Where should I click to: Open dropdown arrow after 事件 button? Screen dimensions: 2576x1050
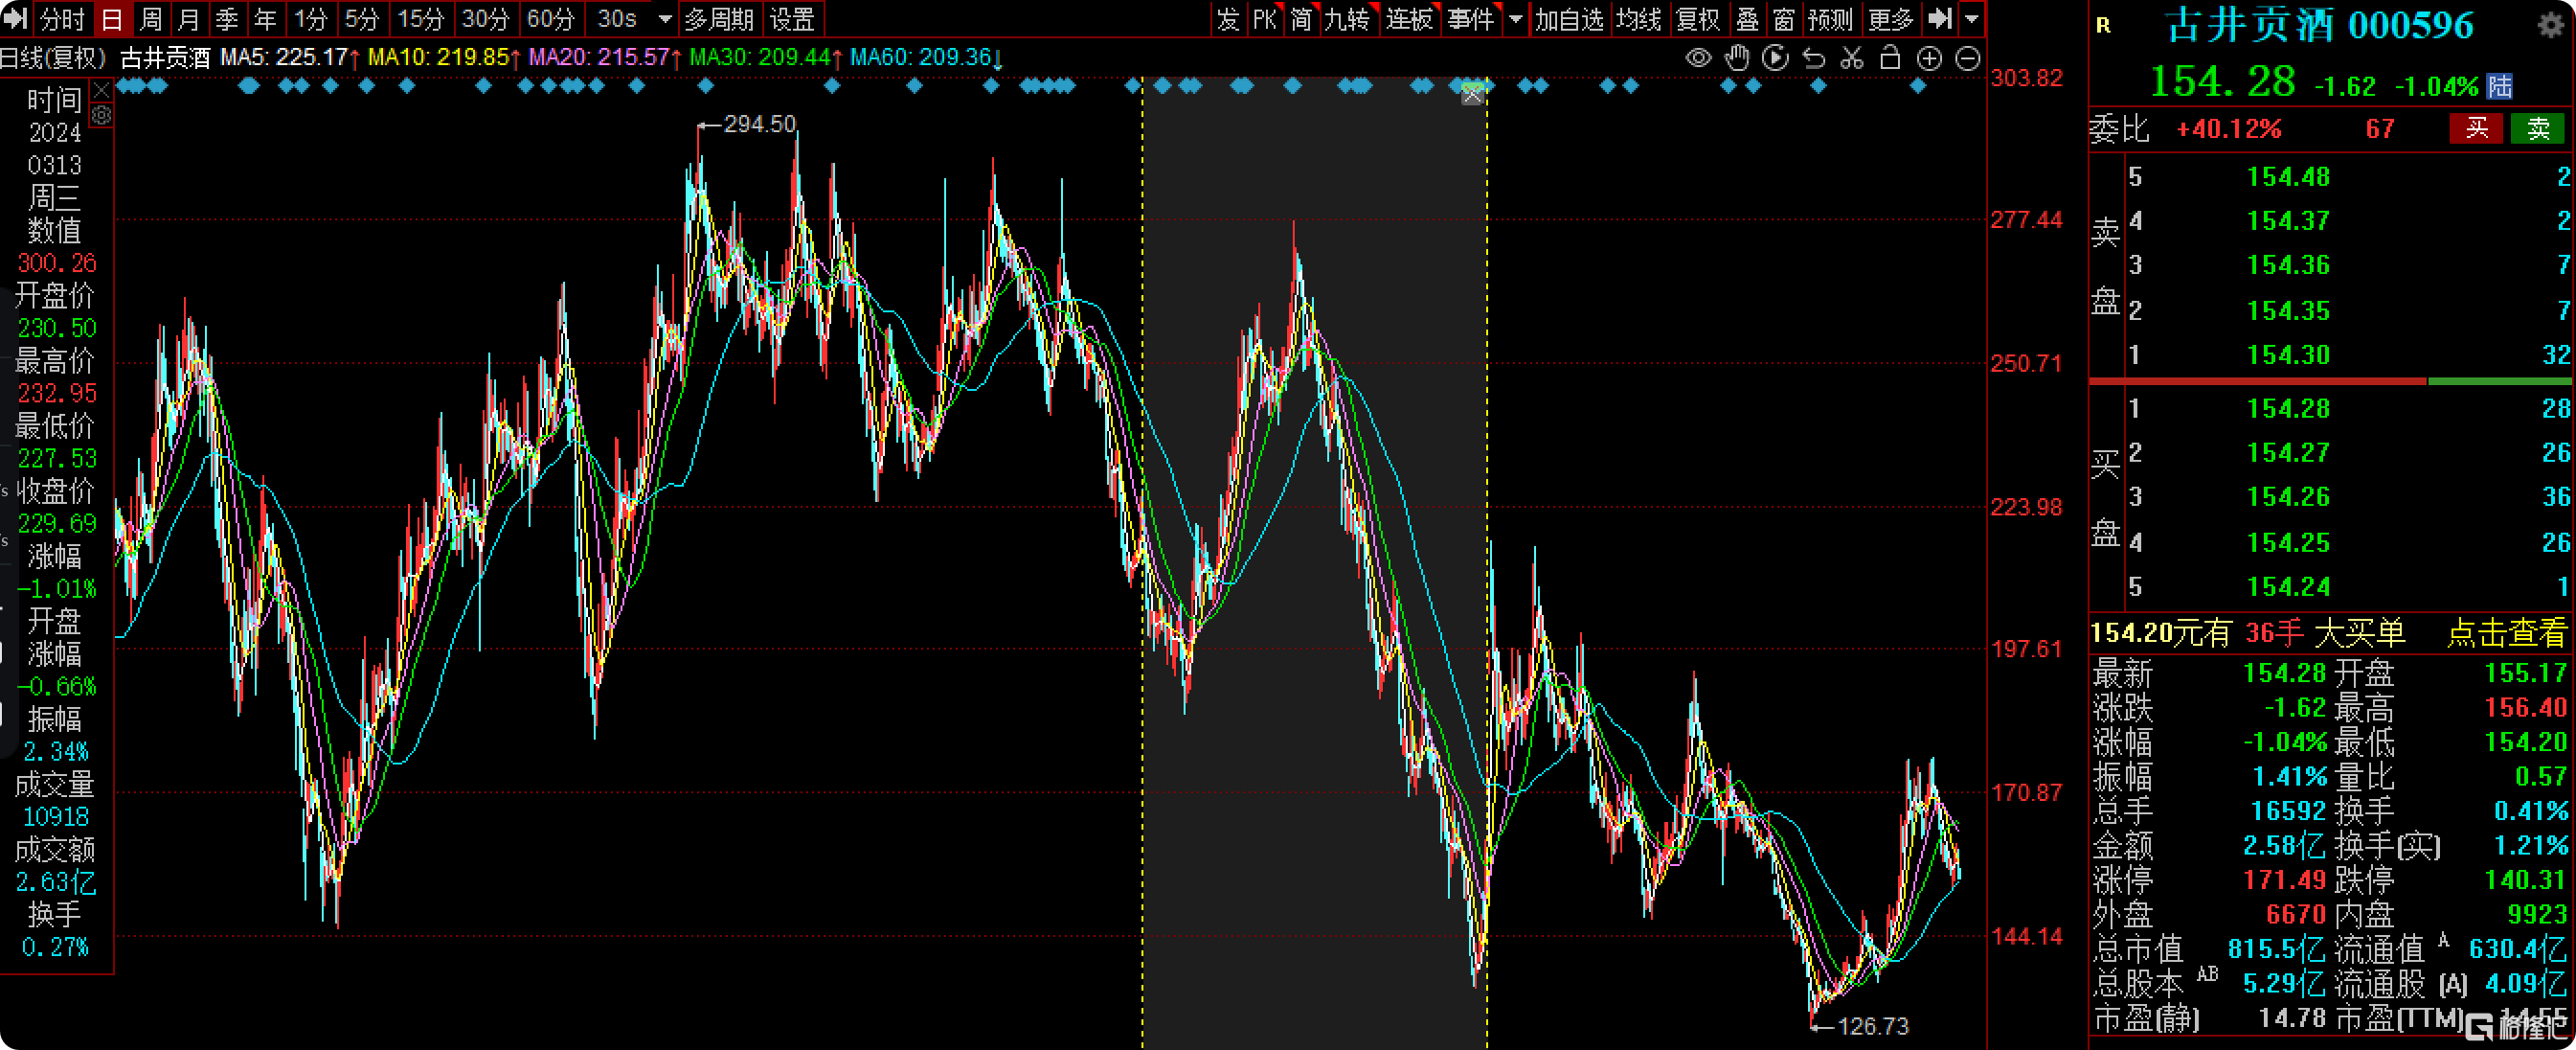[x=1516, y=19]
